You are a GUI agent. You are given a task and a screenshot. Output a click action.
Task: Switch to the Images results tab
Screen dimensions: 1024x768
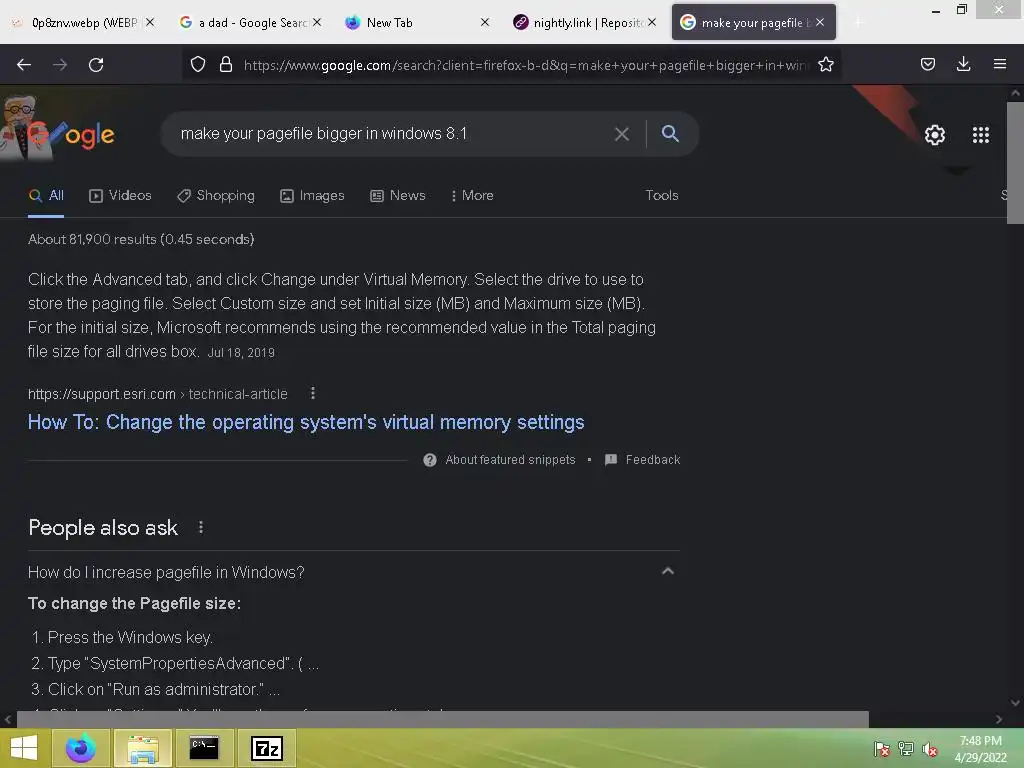click(312, 195)
